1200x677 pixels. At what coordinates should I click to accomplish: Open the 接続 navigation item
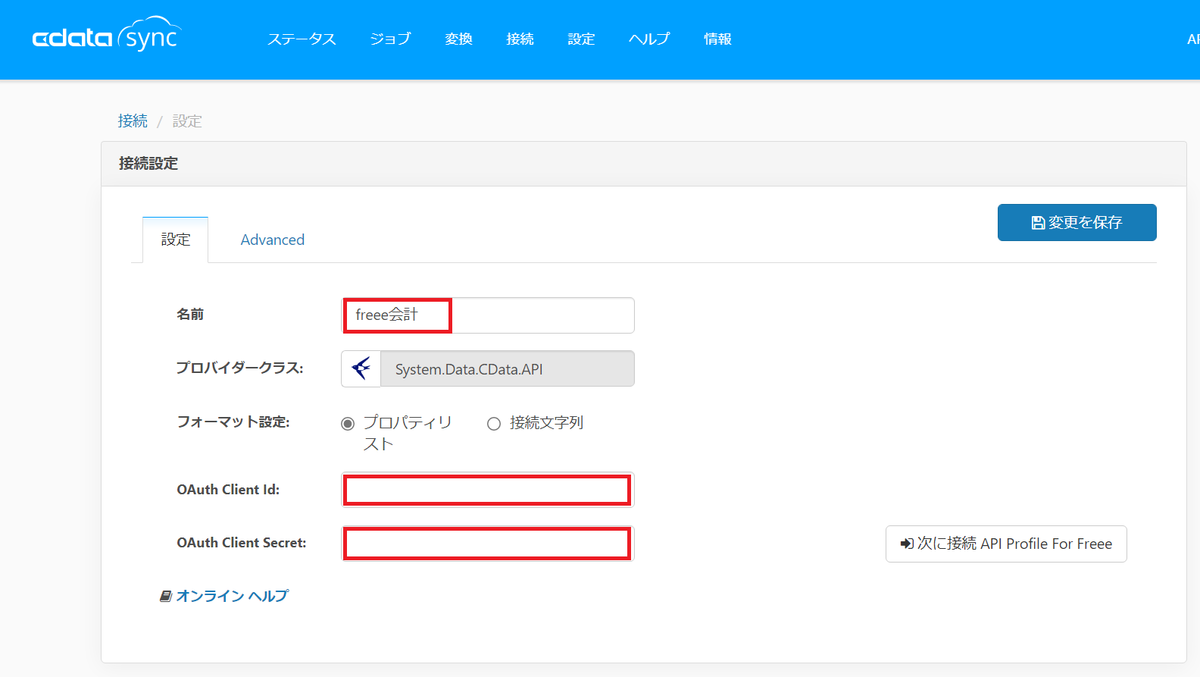coord(520,39)
